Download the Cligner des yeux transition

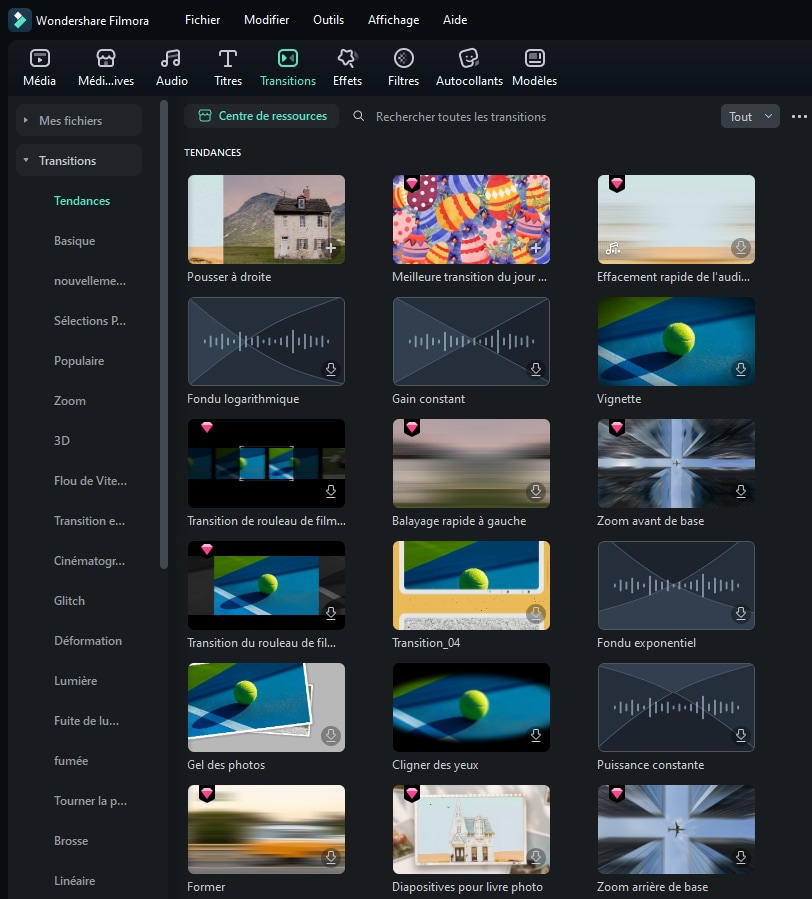[x=536, y=736]
